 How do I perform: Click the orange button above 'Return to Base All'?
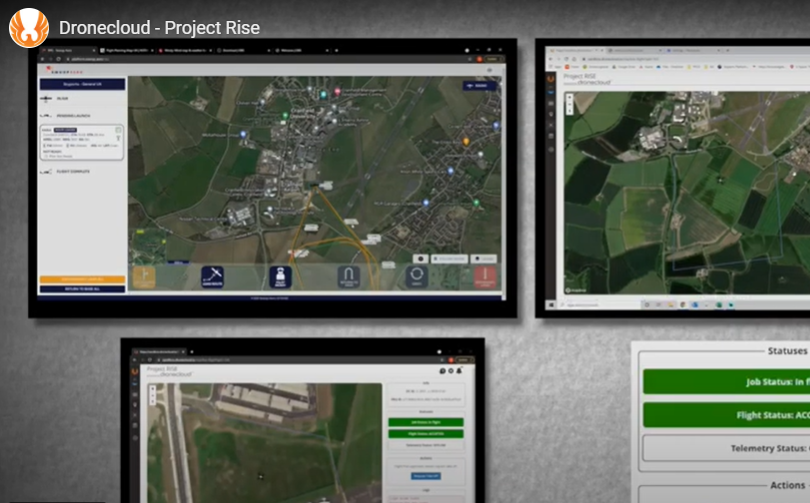[x=82, y=279]
